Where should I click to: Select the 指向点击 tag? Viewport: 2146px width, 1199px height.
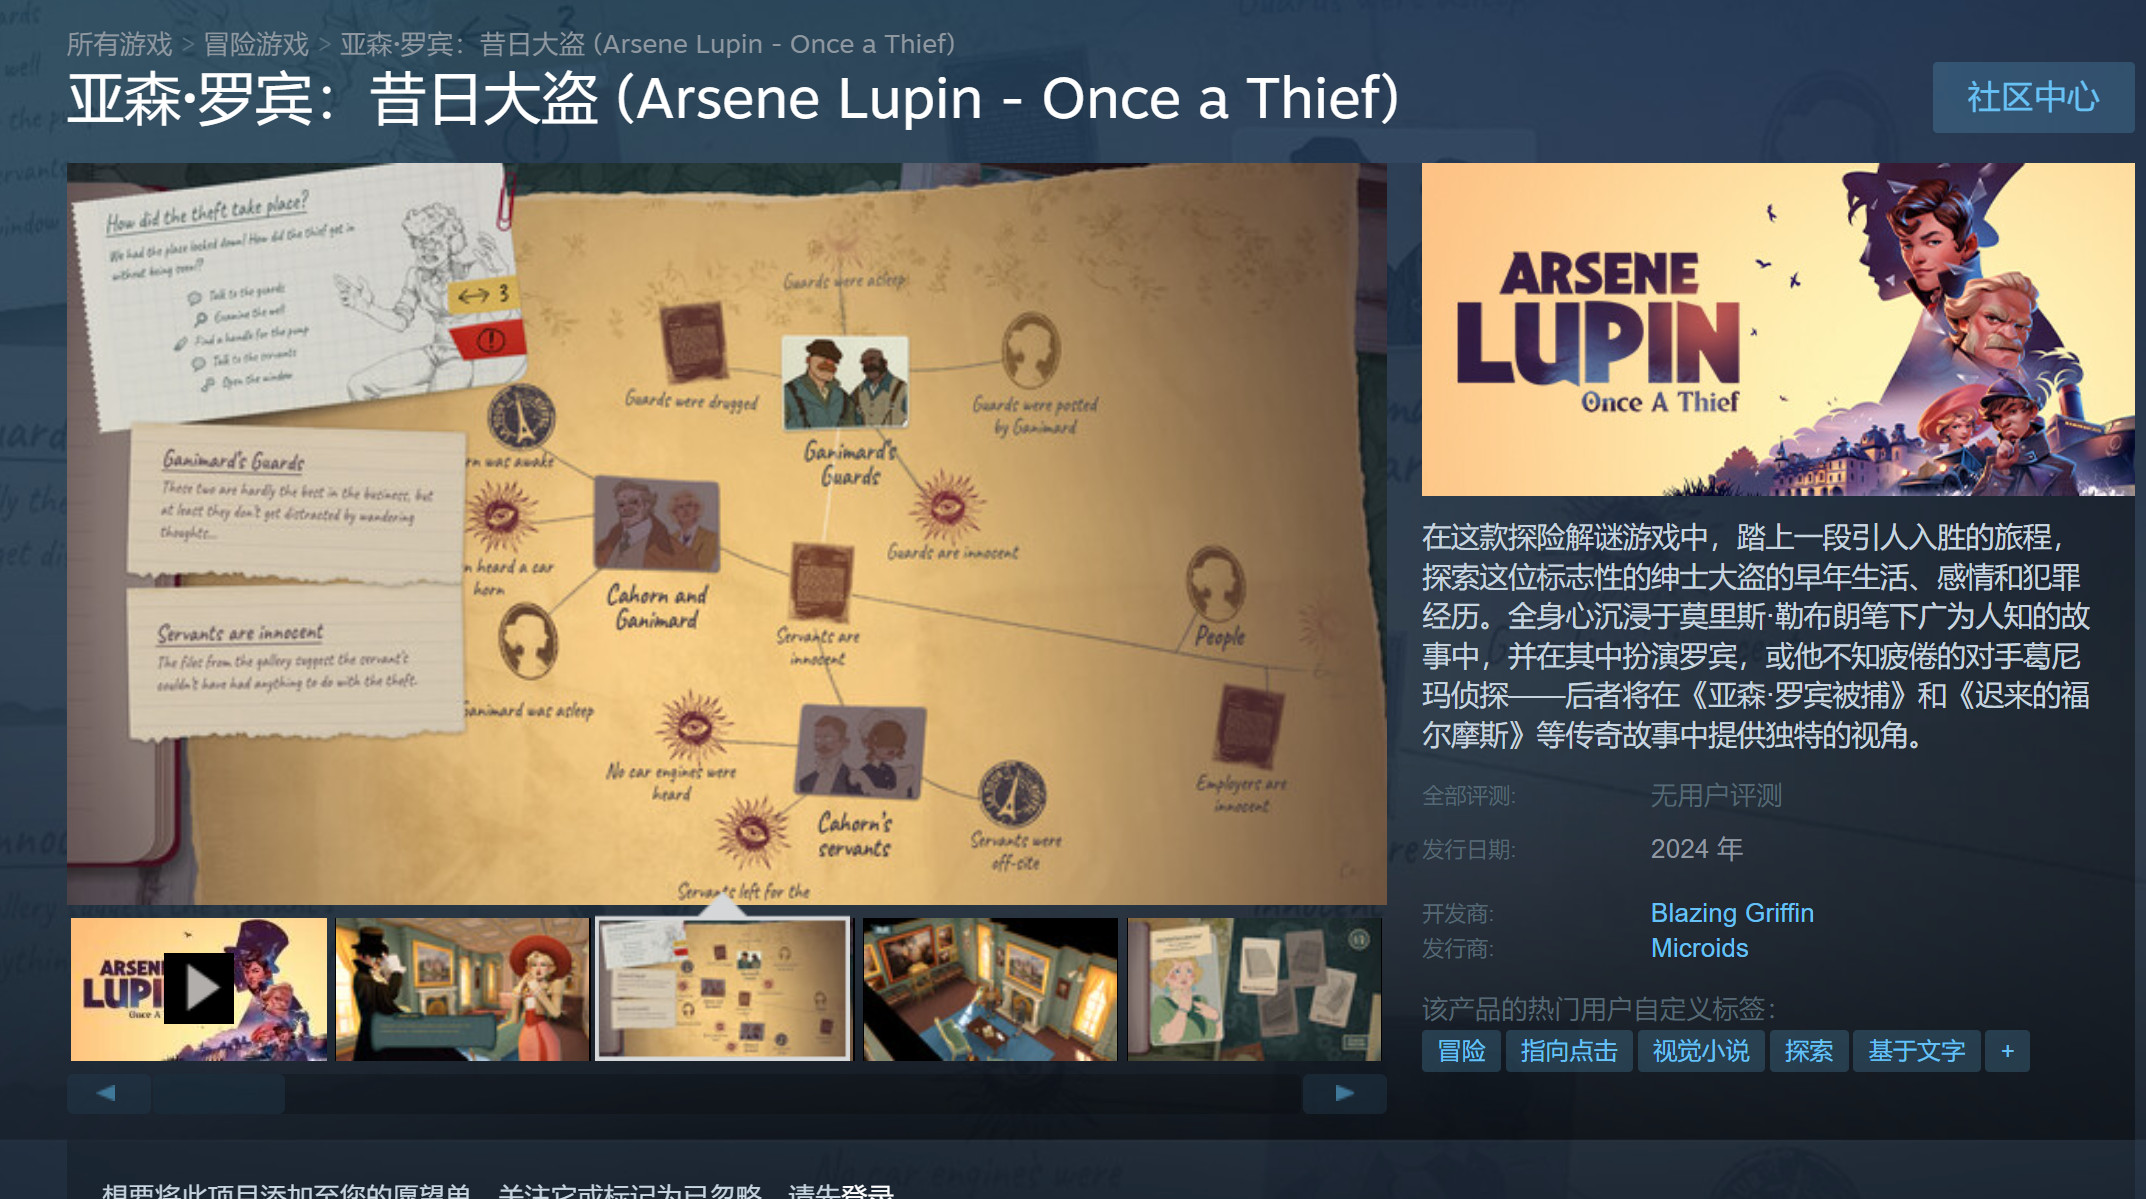click(x=1569, y=1051)
